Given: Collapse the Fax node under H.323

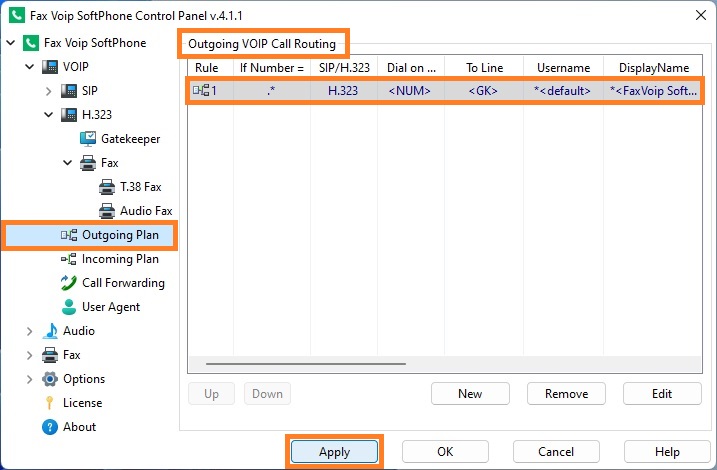Looking at the screenshot, I should pyautogui.click(x=68, y=162).
